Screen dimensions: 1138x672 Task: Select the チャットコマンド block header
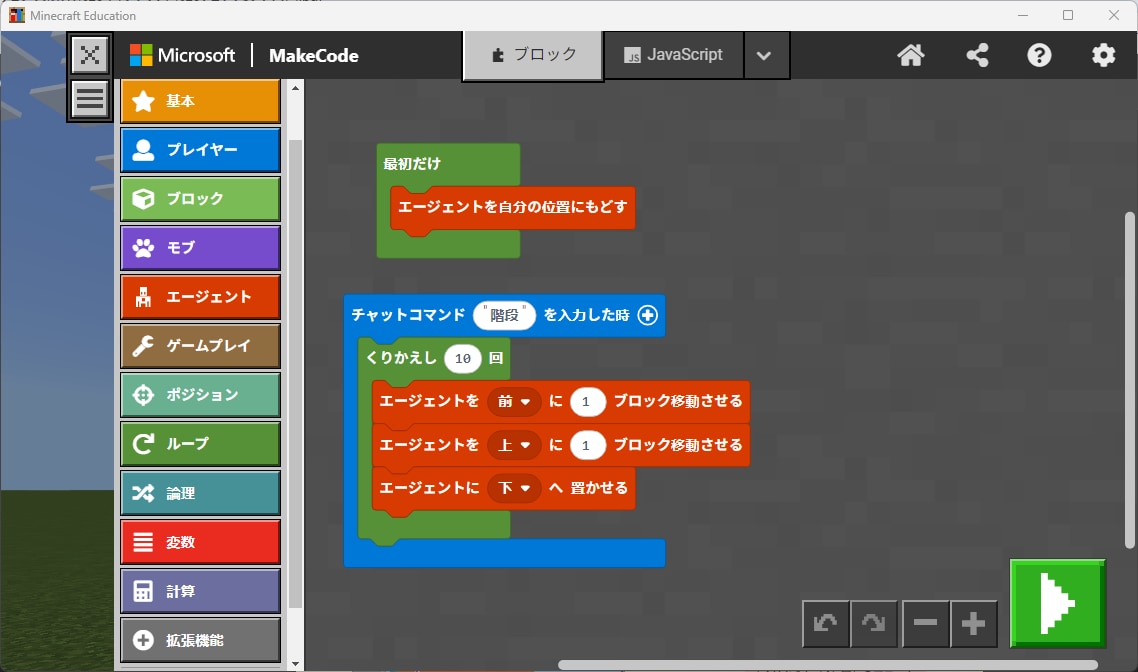(x=408, y=315)
